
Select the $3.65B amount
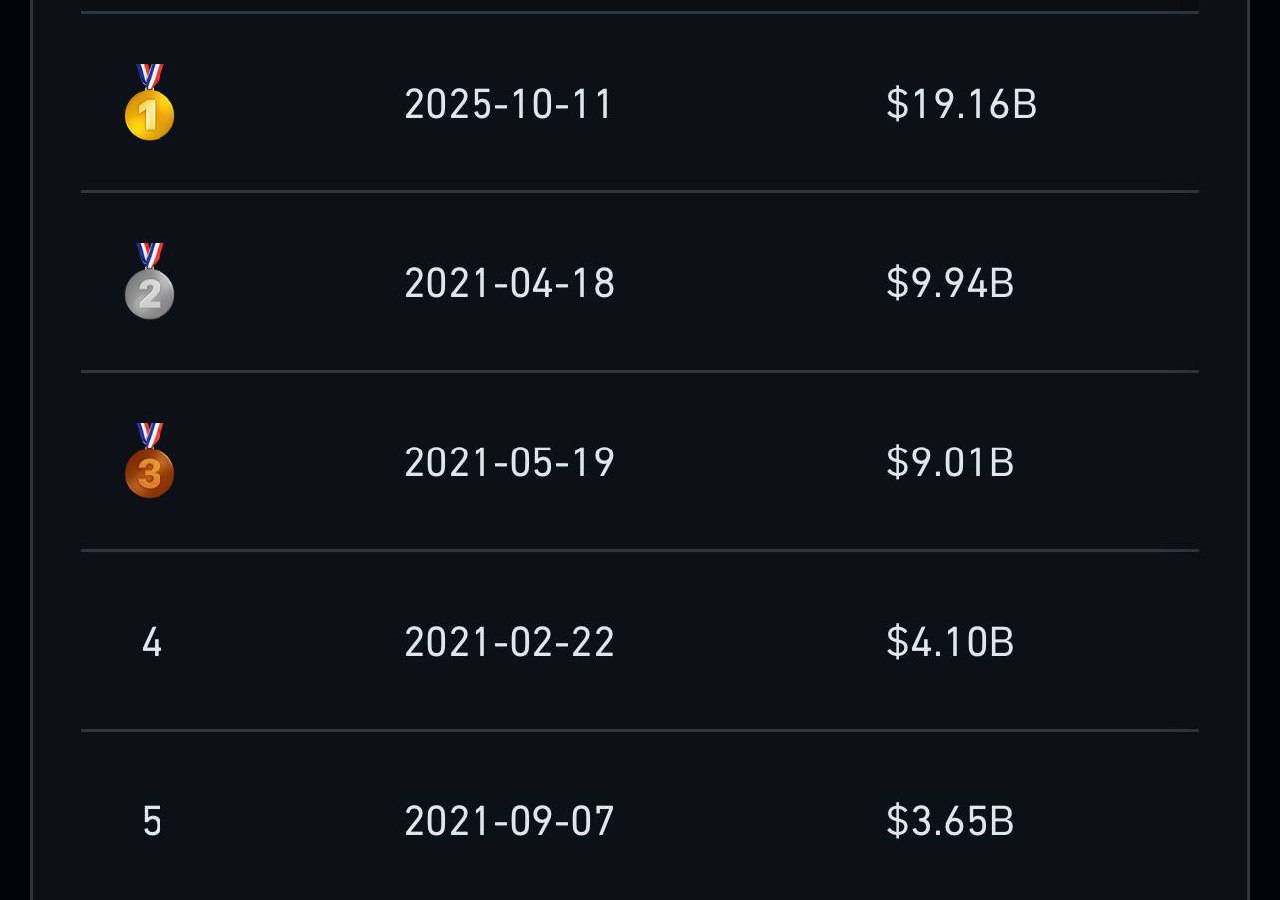[x=950, y=822]
